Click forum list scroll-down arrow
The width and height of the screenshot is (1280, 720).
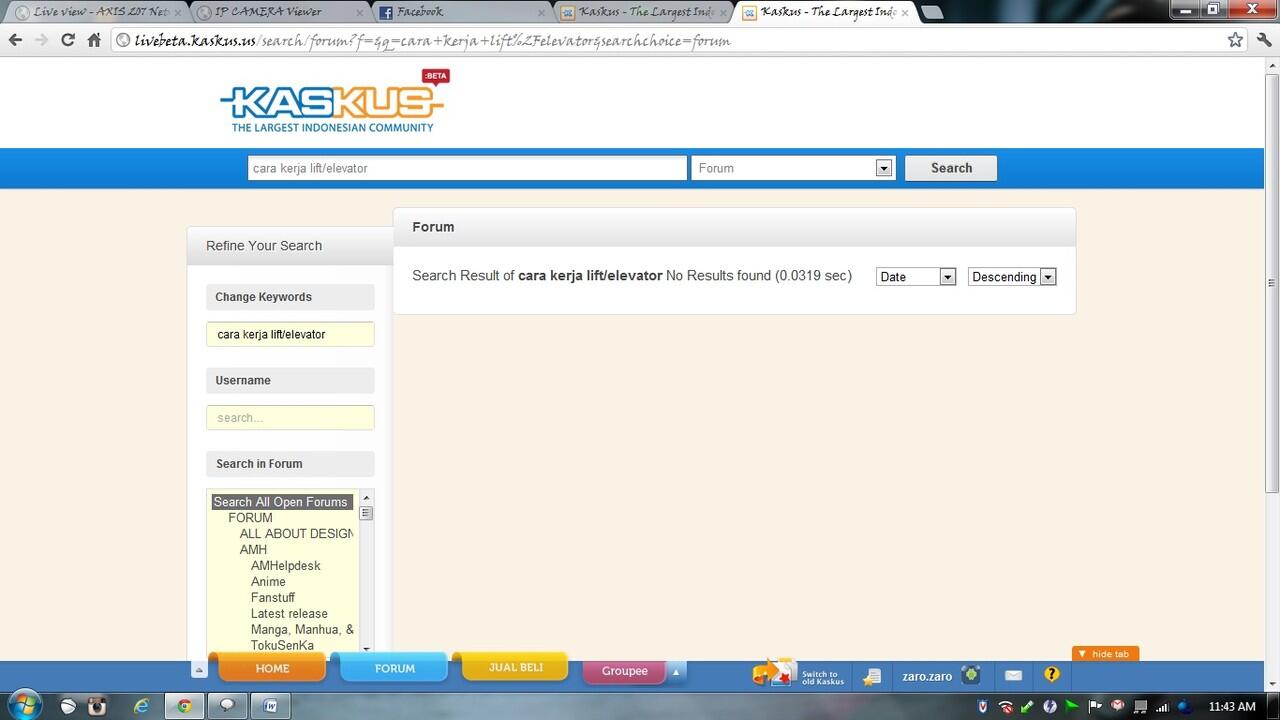coord(366,649)
